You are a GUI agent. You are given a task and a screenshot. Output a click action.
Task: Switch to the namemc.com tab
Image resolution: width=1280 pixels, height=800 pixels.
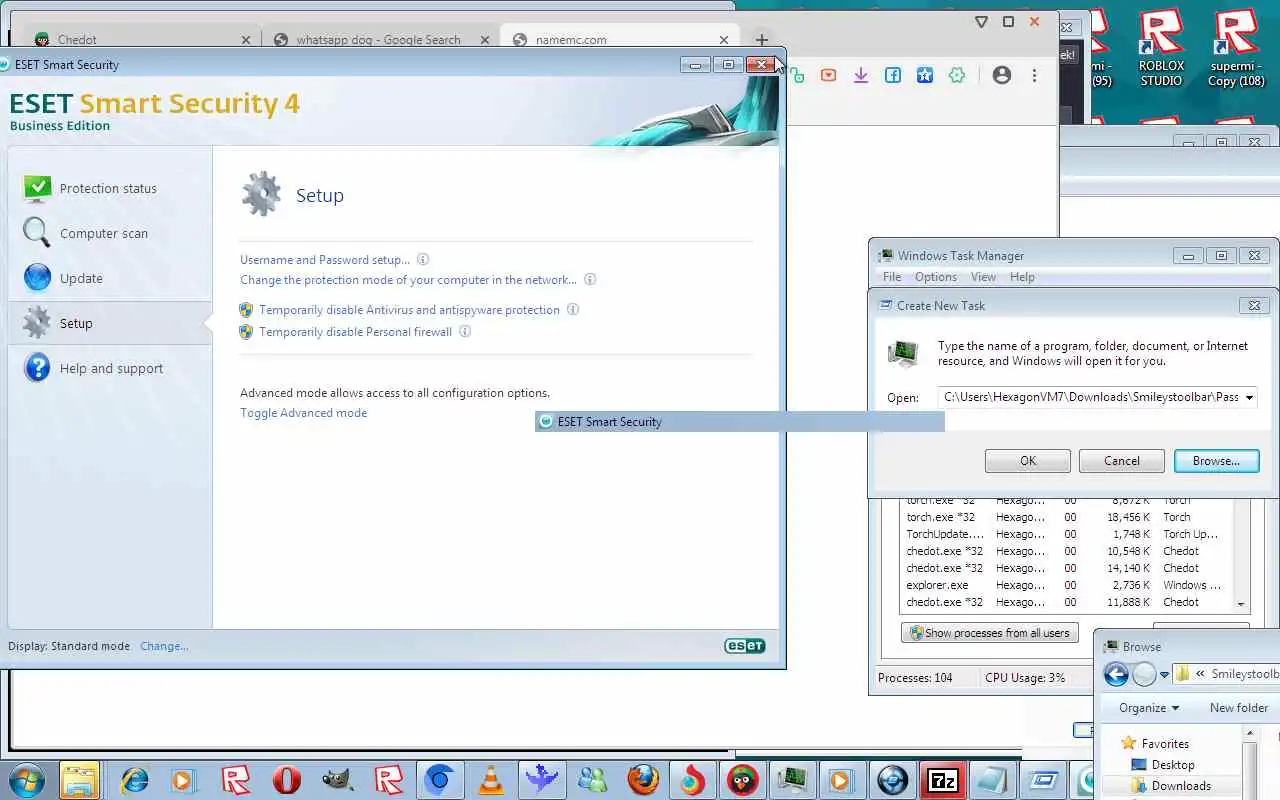click(x=620, y=40)
